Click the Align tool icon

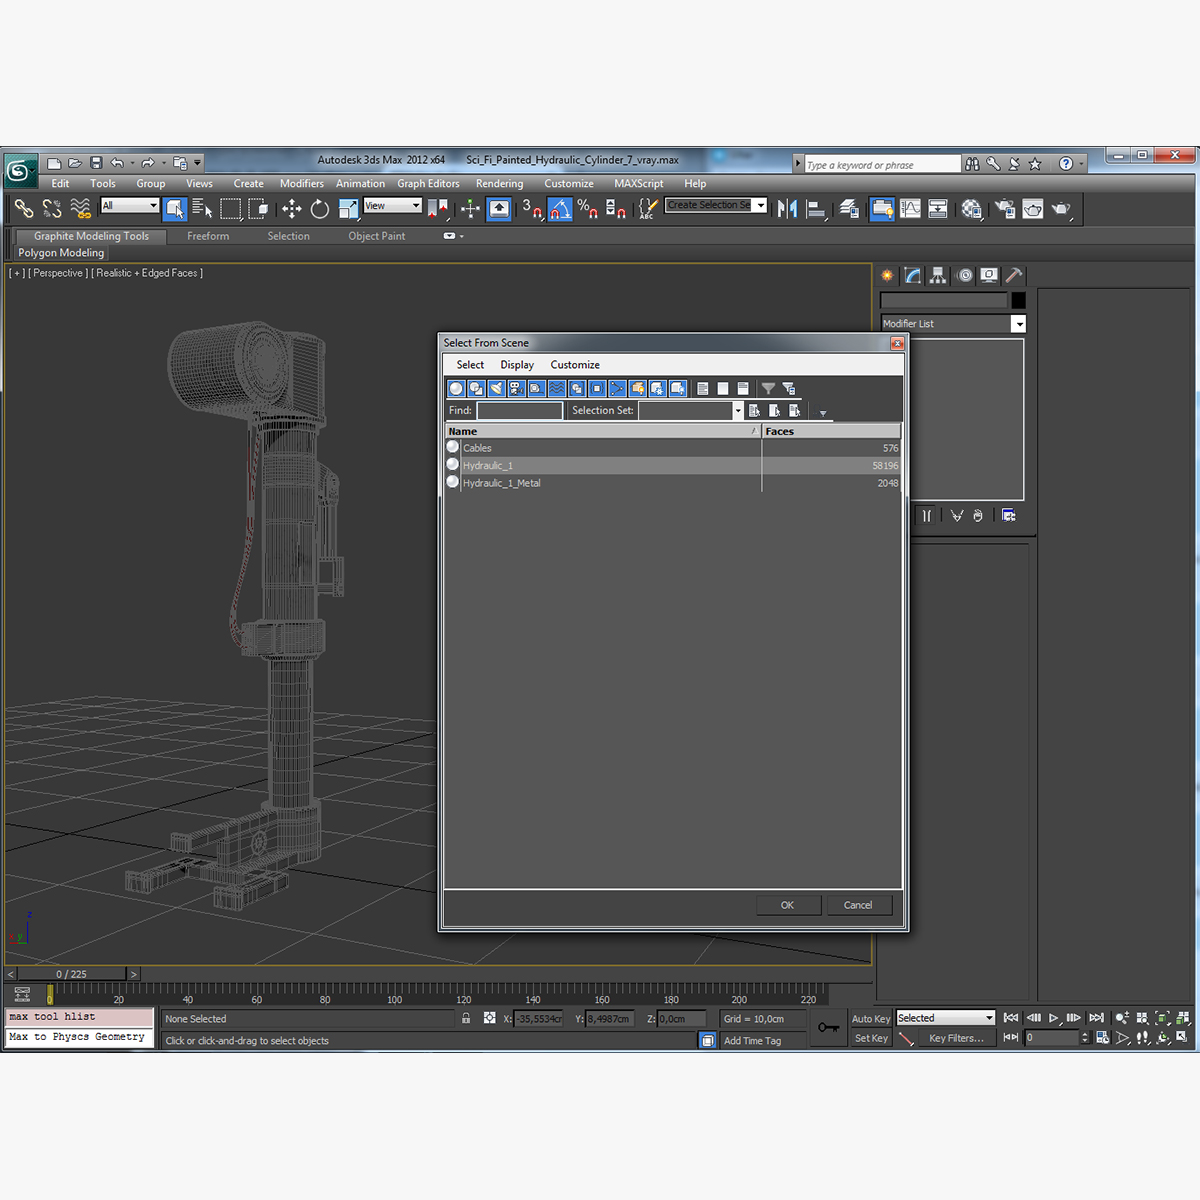tap(816, 208)
